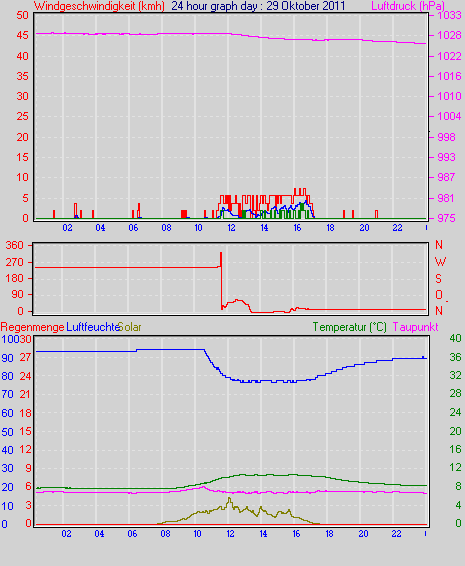This screenshot has height=566, width=465.
Task: Click red rain axis value 27
Action: click(26, 357)
